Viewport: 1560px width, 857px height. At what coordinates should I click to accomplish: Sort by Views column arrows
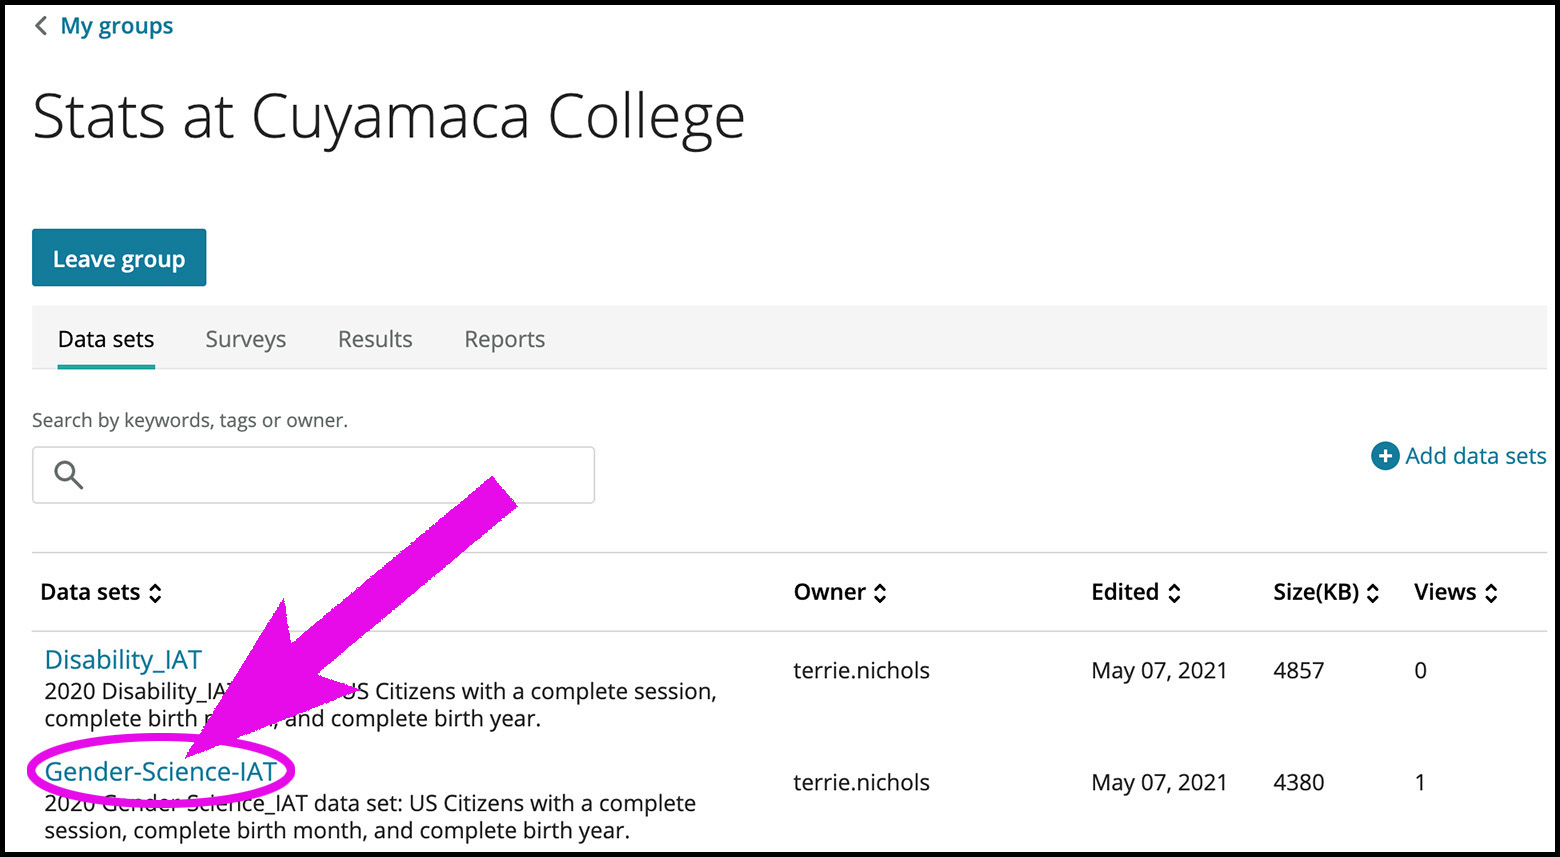click(1491, 593)
